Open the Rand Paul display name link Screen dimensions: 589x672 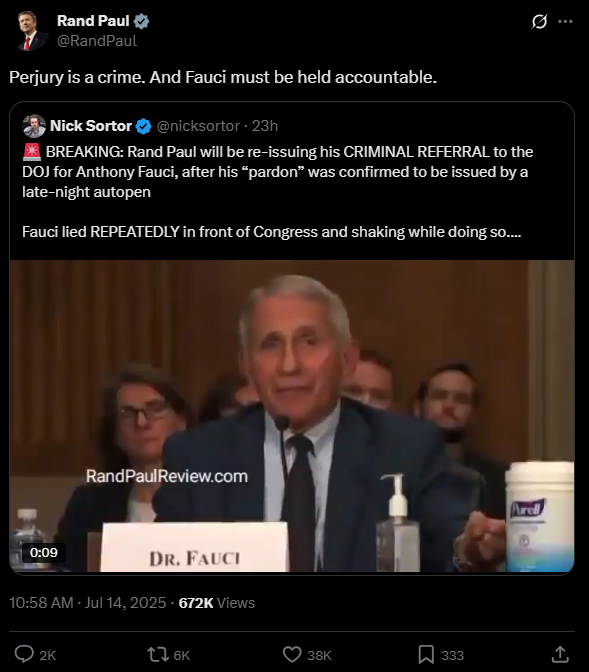[93, 21]
